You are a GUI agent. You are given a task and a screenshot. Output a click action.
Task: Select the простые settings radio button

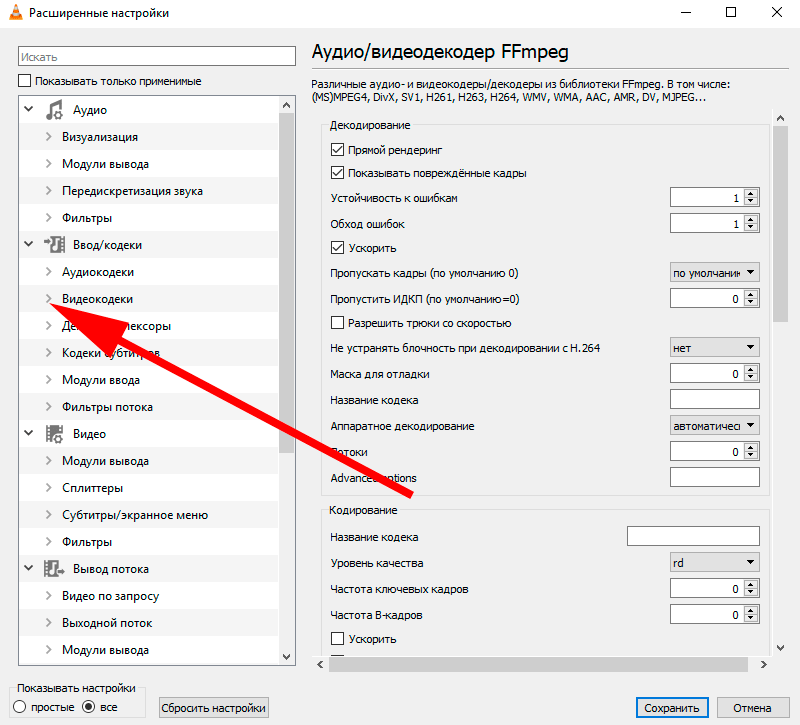pos(19,707)
